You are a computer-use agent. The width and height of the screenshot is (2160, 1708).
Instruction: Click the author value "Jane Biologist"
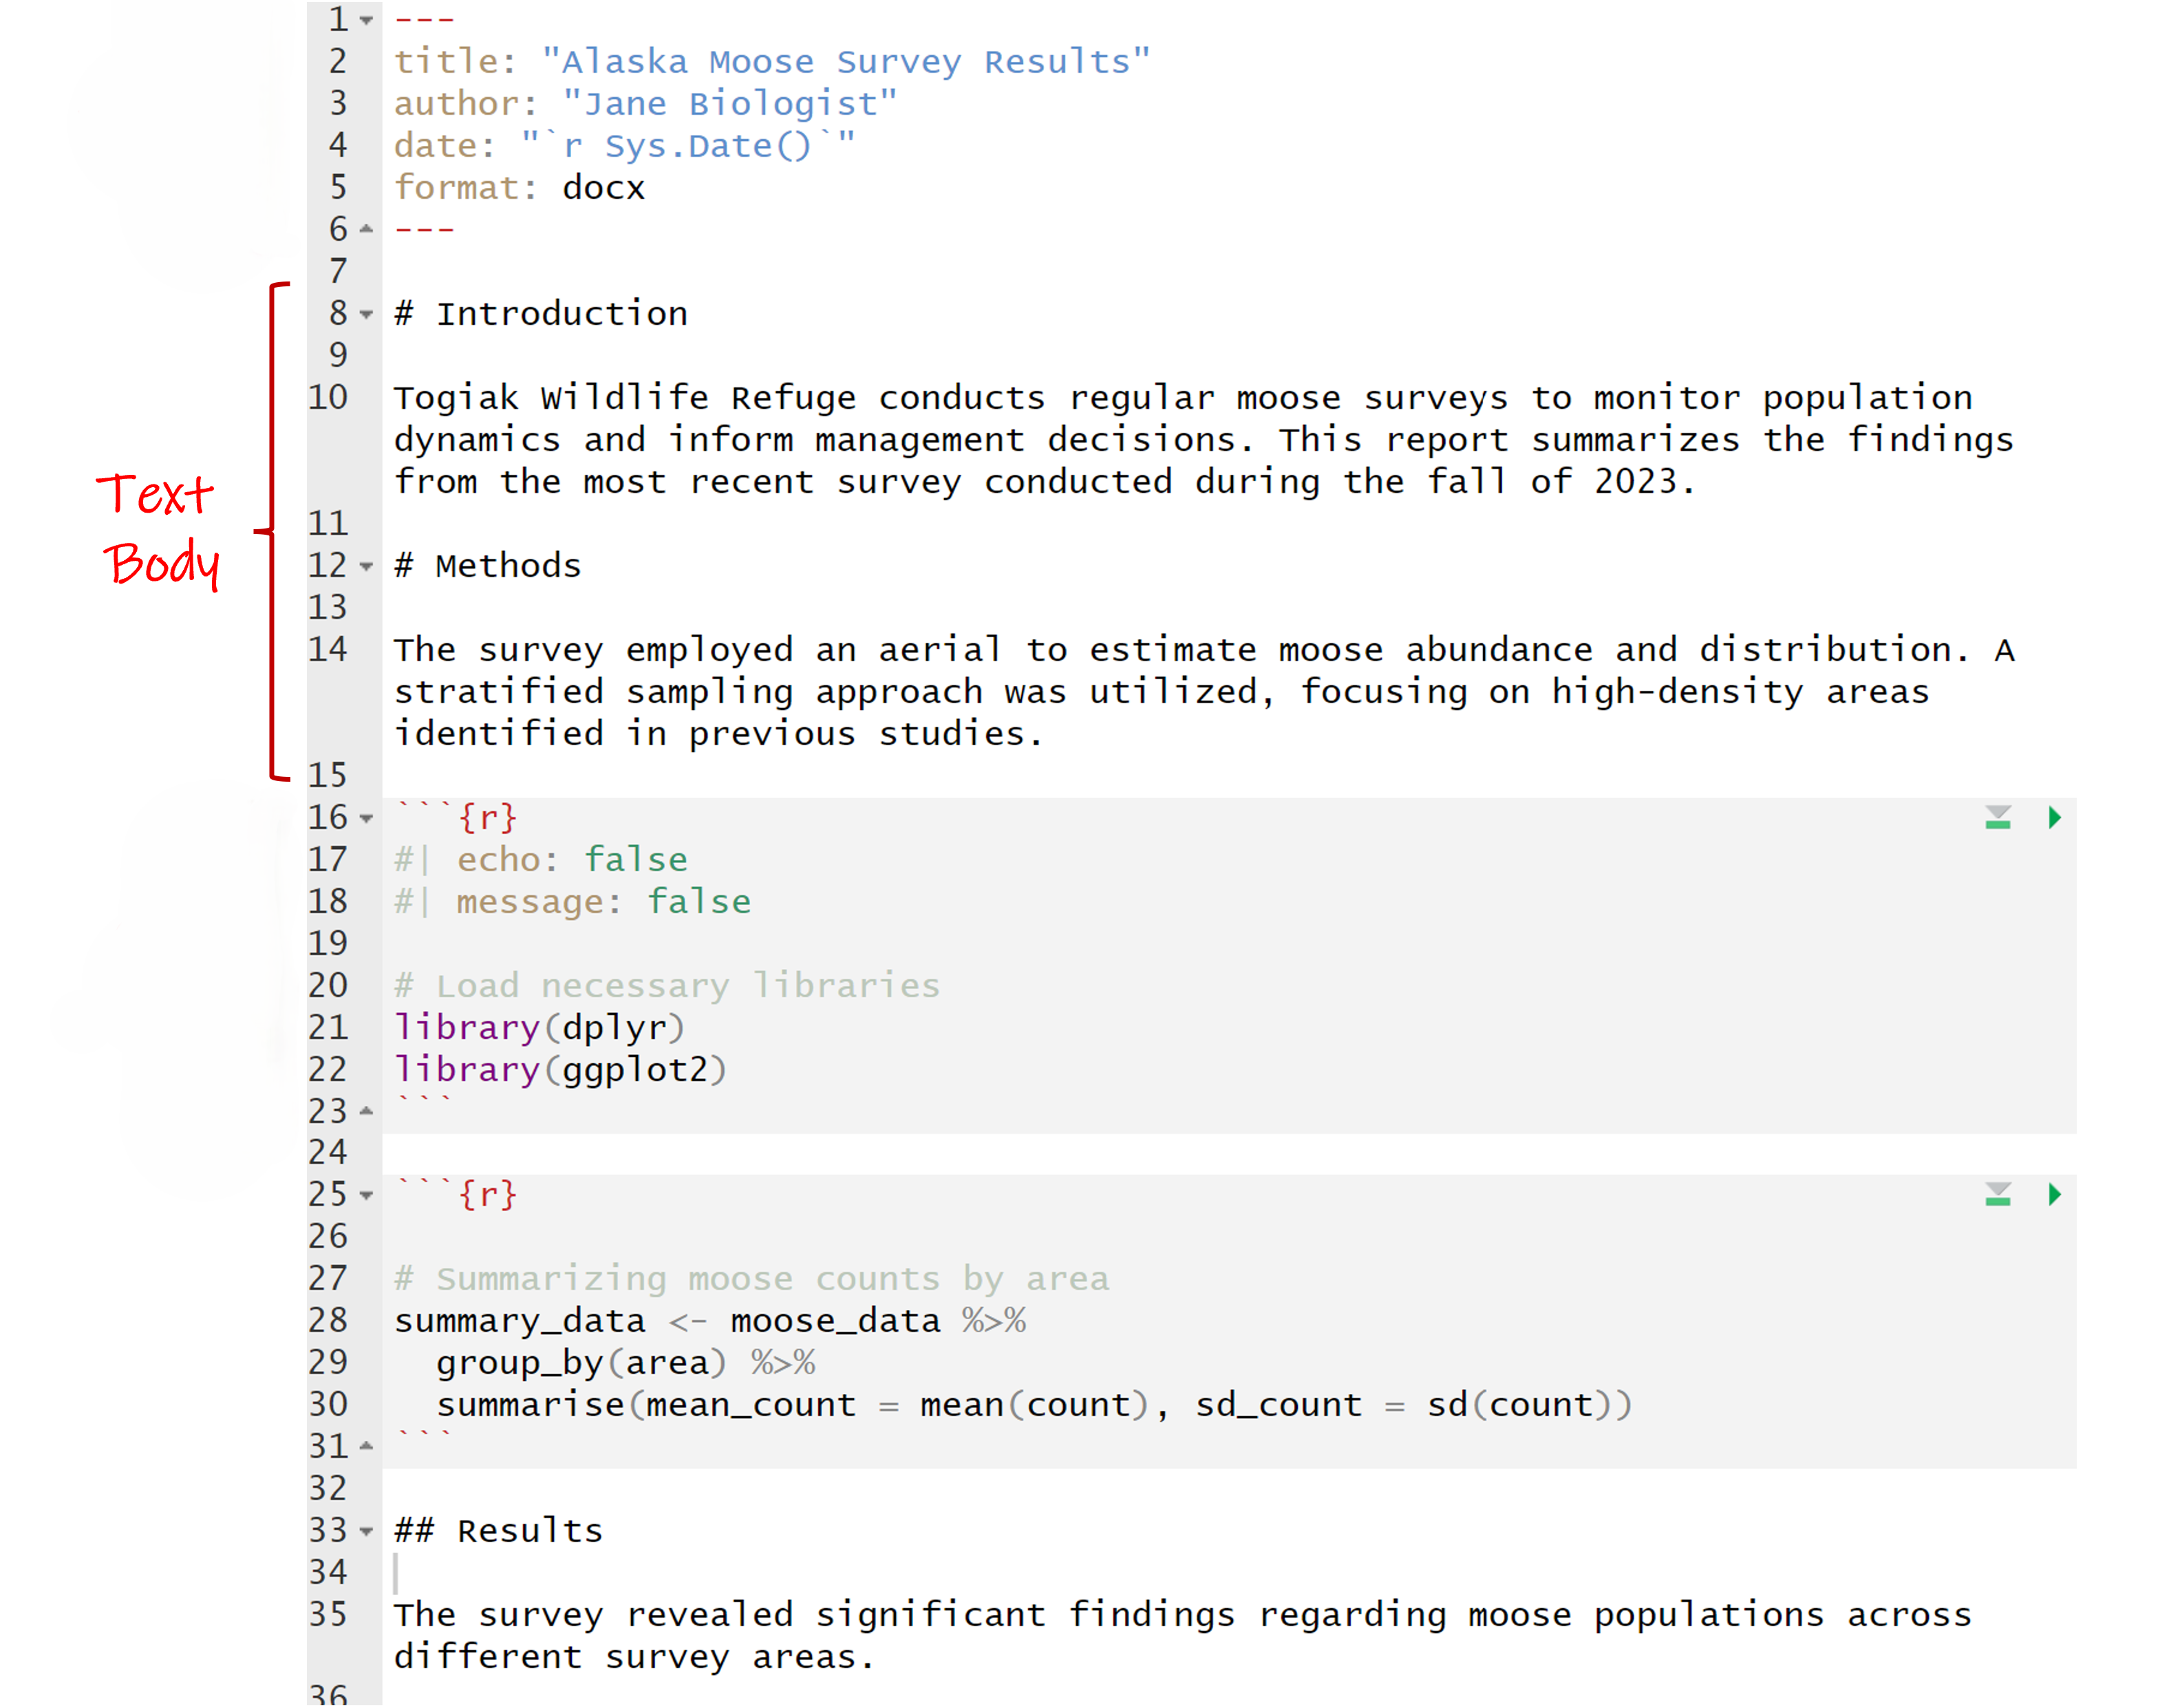(729, 104)
